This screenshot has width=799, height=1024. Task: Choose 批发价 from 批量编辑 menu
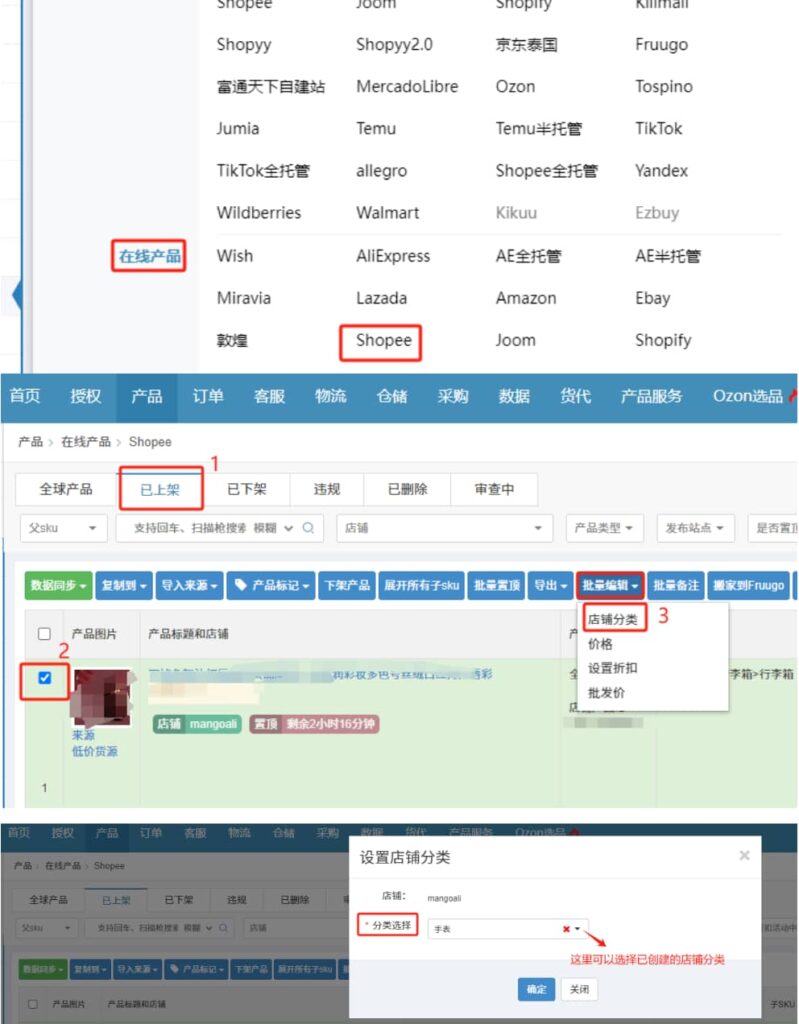606,693
